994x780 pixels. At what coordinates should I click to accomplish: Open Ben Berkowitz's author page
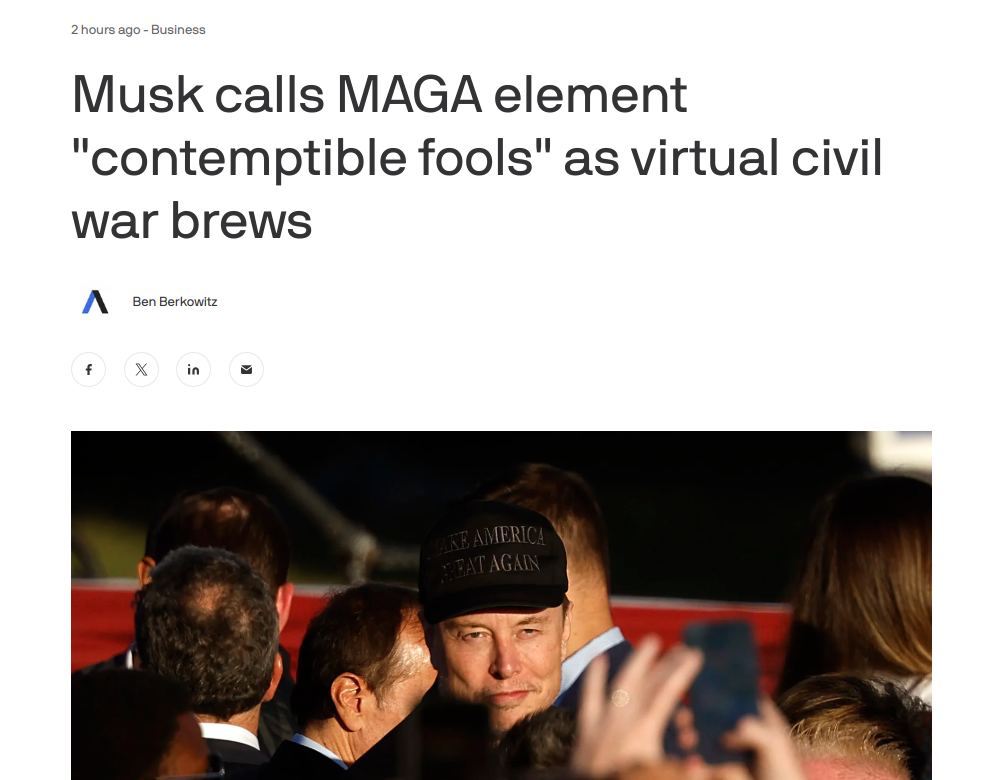click(175, 302)
